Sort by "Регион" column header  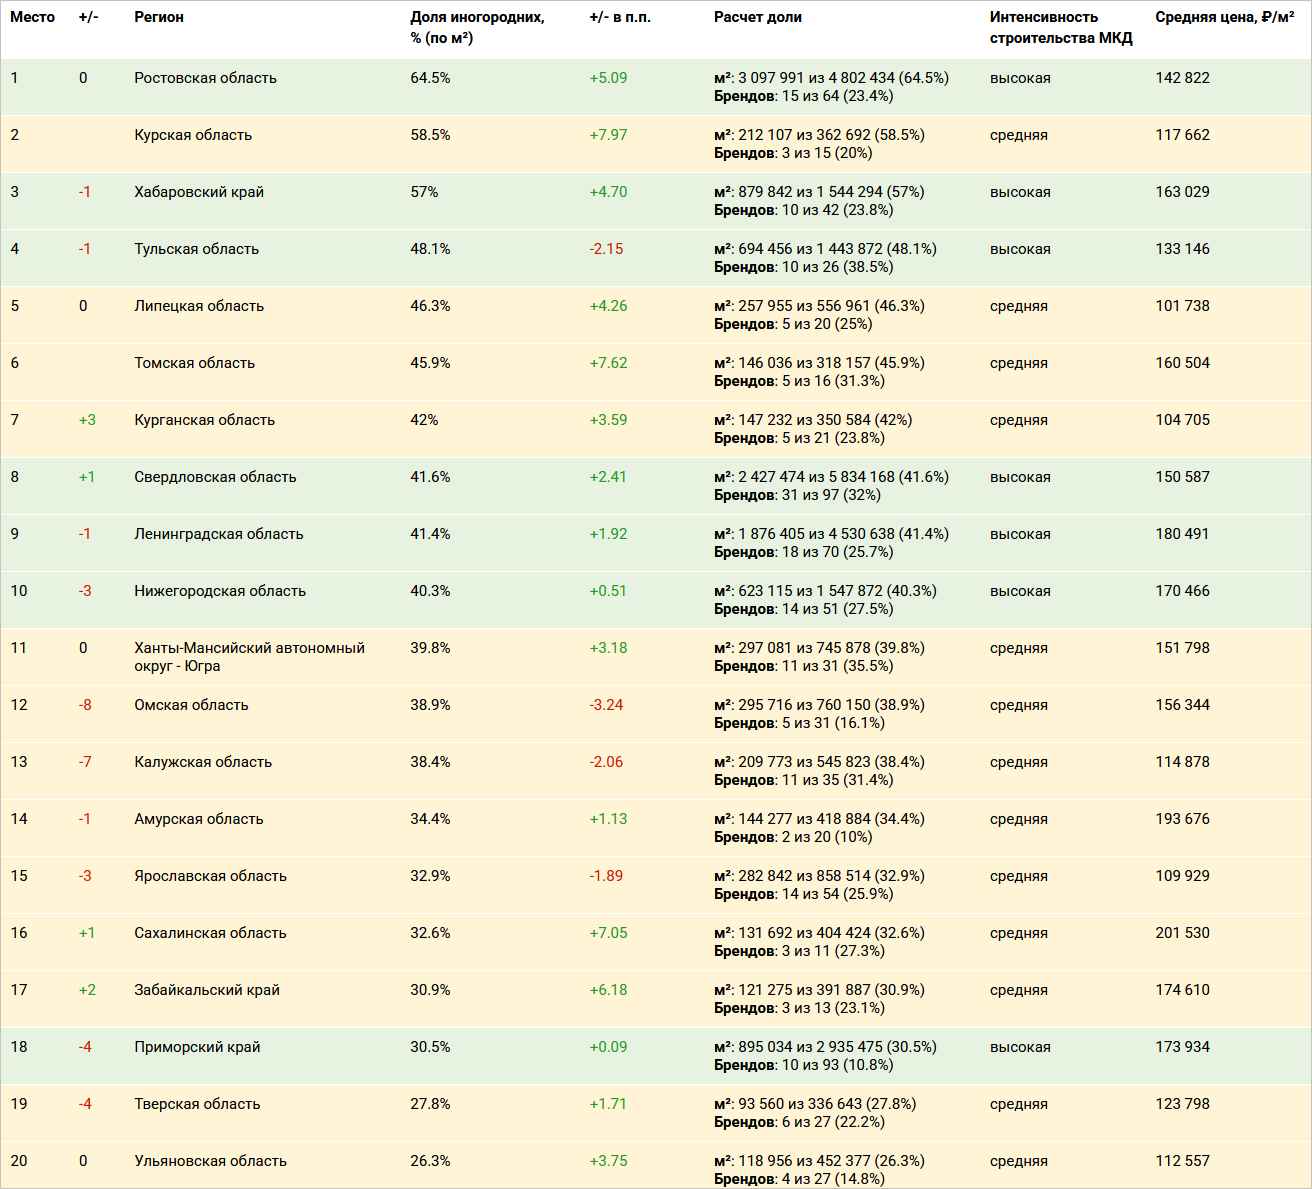[159, 17]
